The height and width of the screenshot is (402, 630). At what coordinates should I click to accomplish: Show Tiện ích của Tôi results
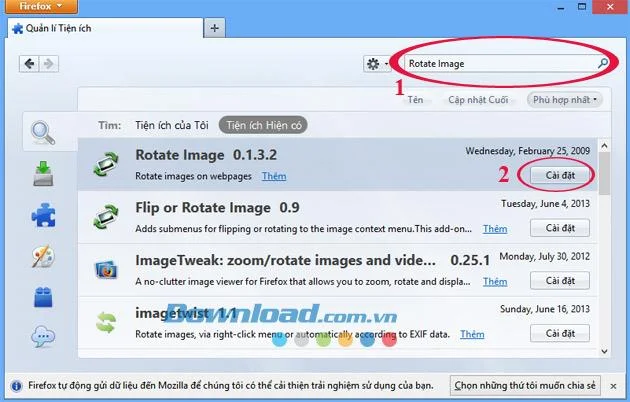click(x=172, y=125)
